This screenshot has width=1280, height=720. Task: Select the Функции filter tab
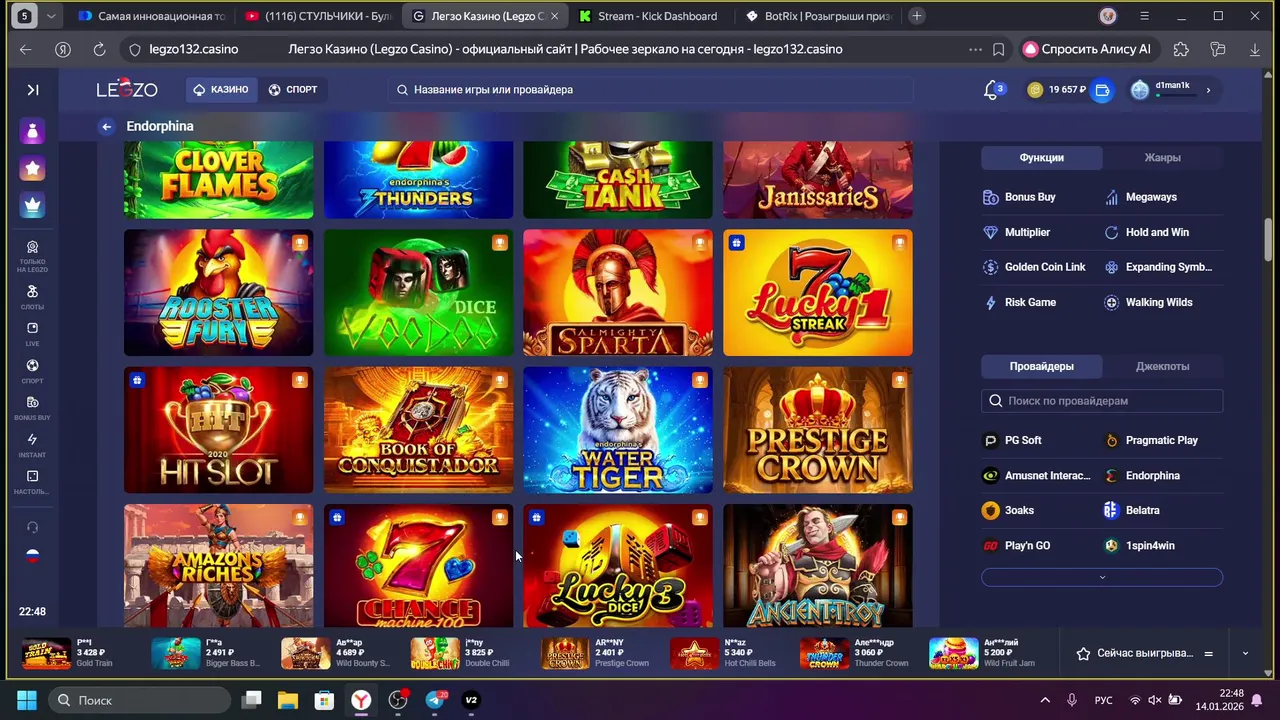tap(1041, 157)
